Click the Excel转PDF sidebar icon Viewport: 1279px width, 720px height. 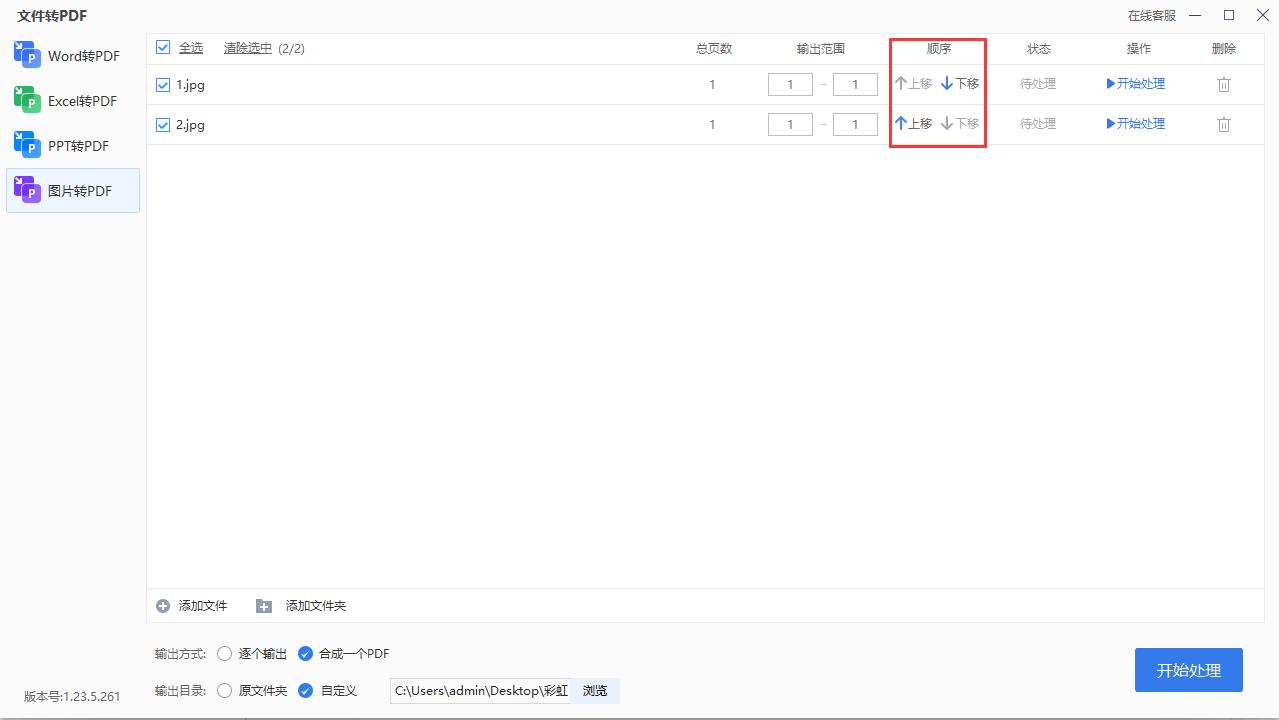(27, 100)
